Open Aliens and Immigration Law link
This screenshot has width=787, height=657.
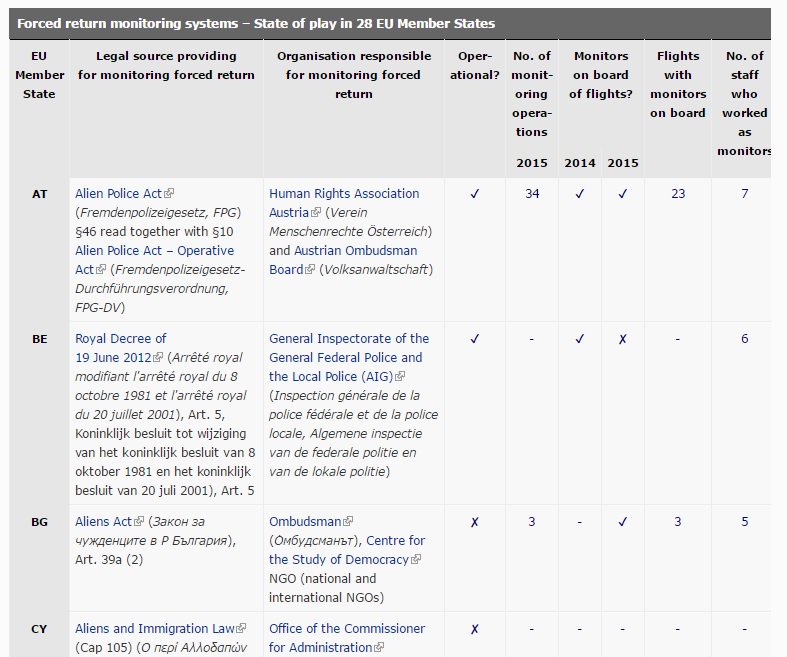pyautogui.click(x=155, y=629)
